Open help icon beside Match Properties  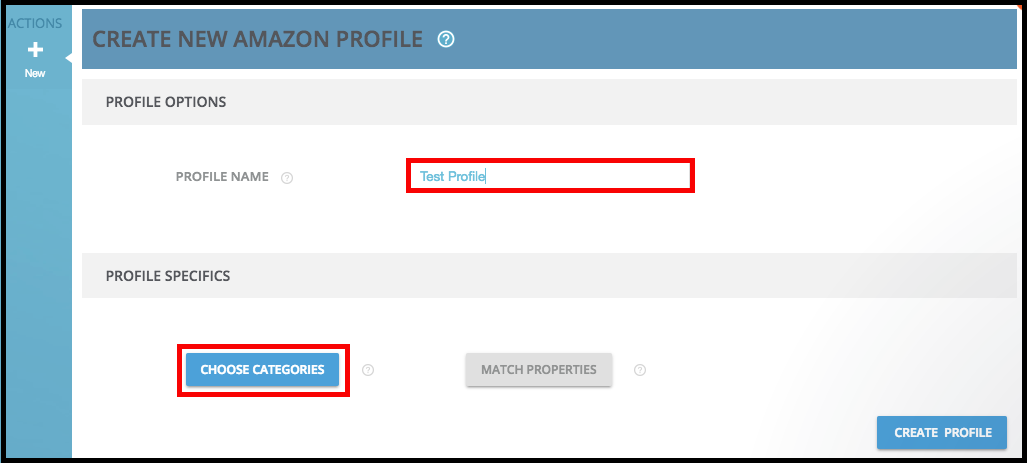coord(640,370)
